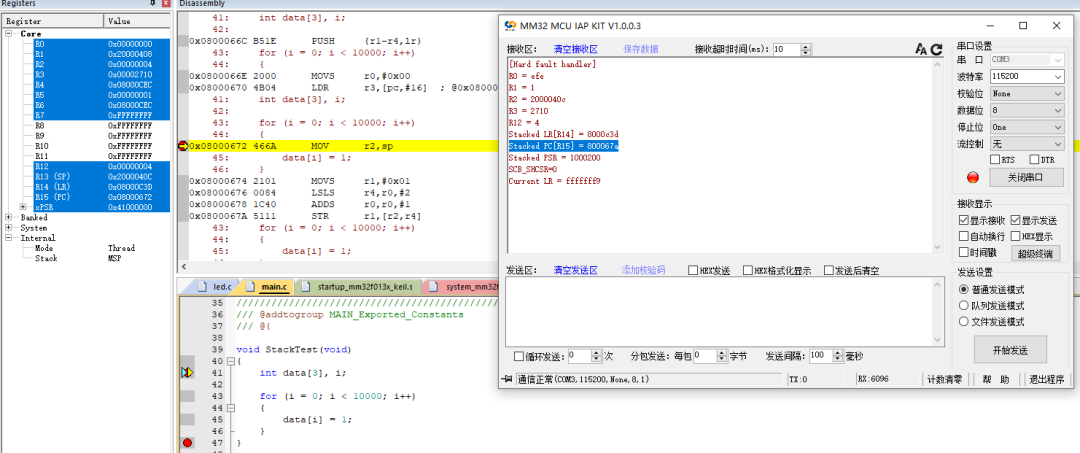1080x453 pixels.
Task: Click the red serial port status indicator
Action: 973,177
